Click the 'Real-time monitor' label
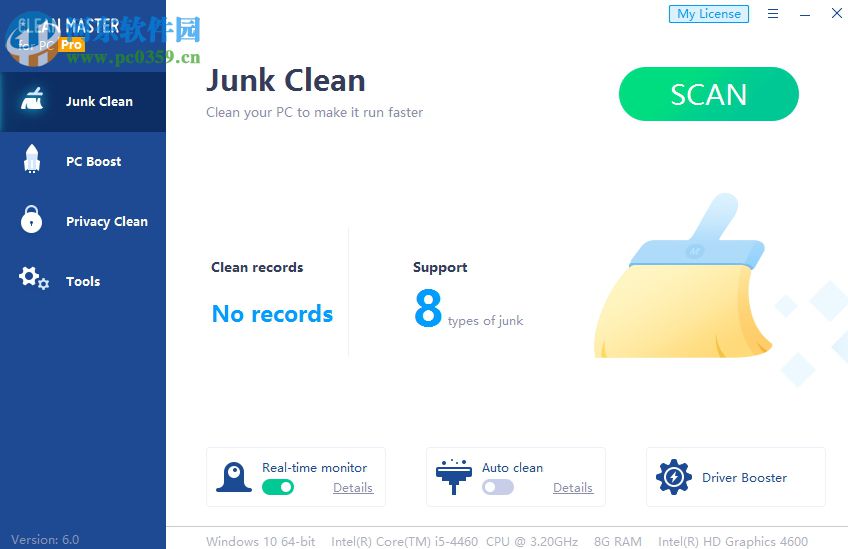The image size is (848, 549). coord(314,467)
